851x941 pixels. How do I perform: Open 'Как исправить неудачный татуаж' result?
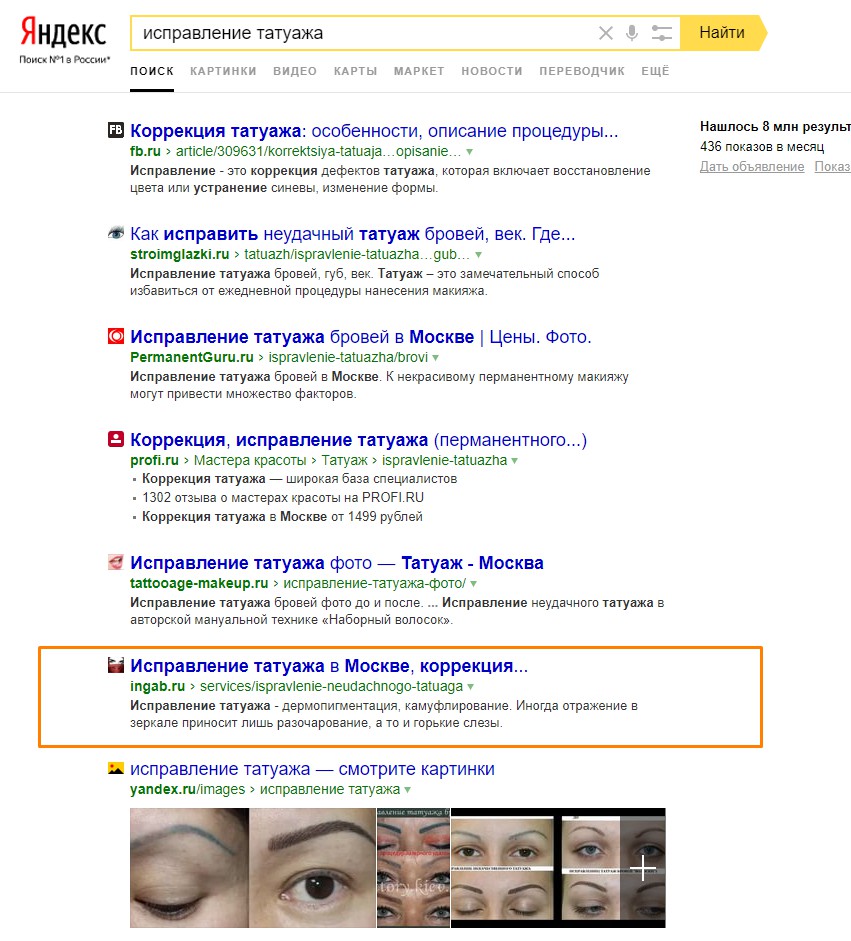tap(352, 233)
